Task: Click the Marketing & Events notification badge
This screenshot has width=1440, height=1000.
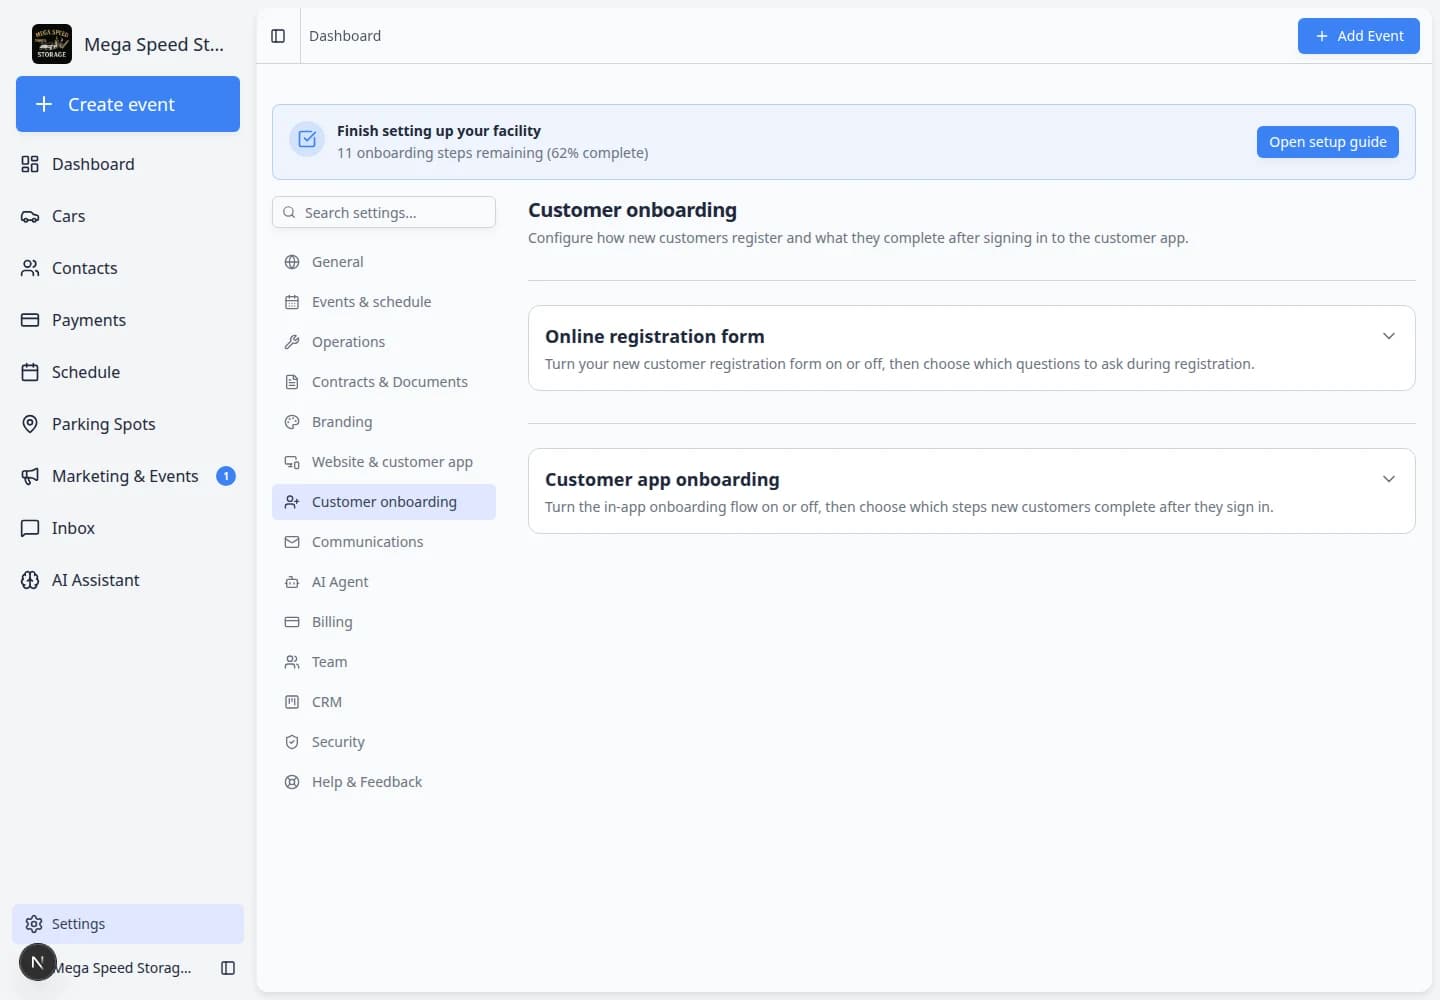Action: click(x=226, y=476)
